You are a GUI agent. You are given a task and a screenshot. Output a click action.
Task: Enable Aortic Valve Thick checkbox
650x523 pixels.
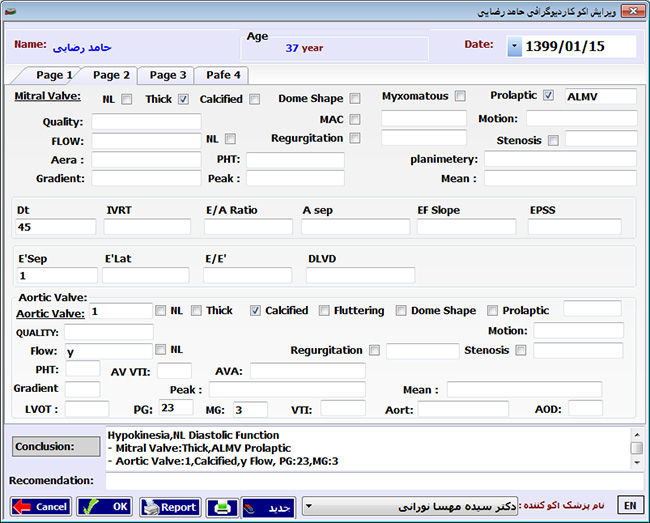(196, 310)
